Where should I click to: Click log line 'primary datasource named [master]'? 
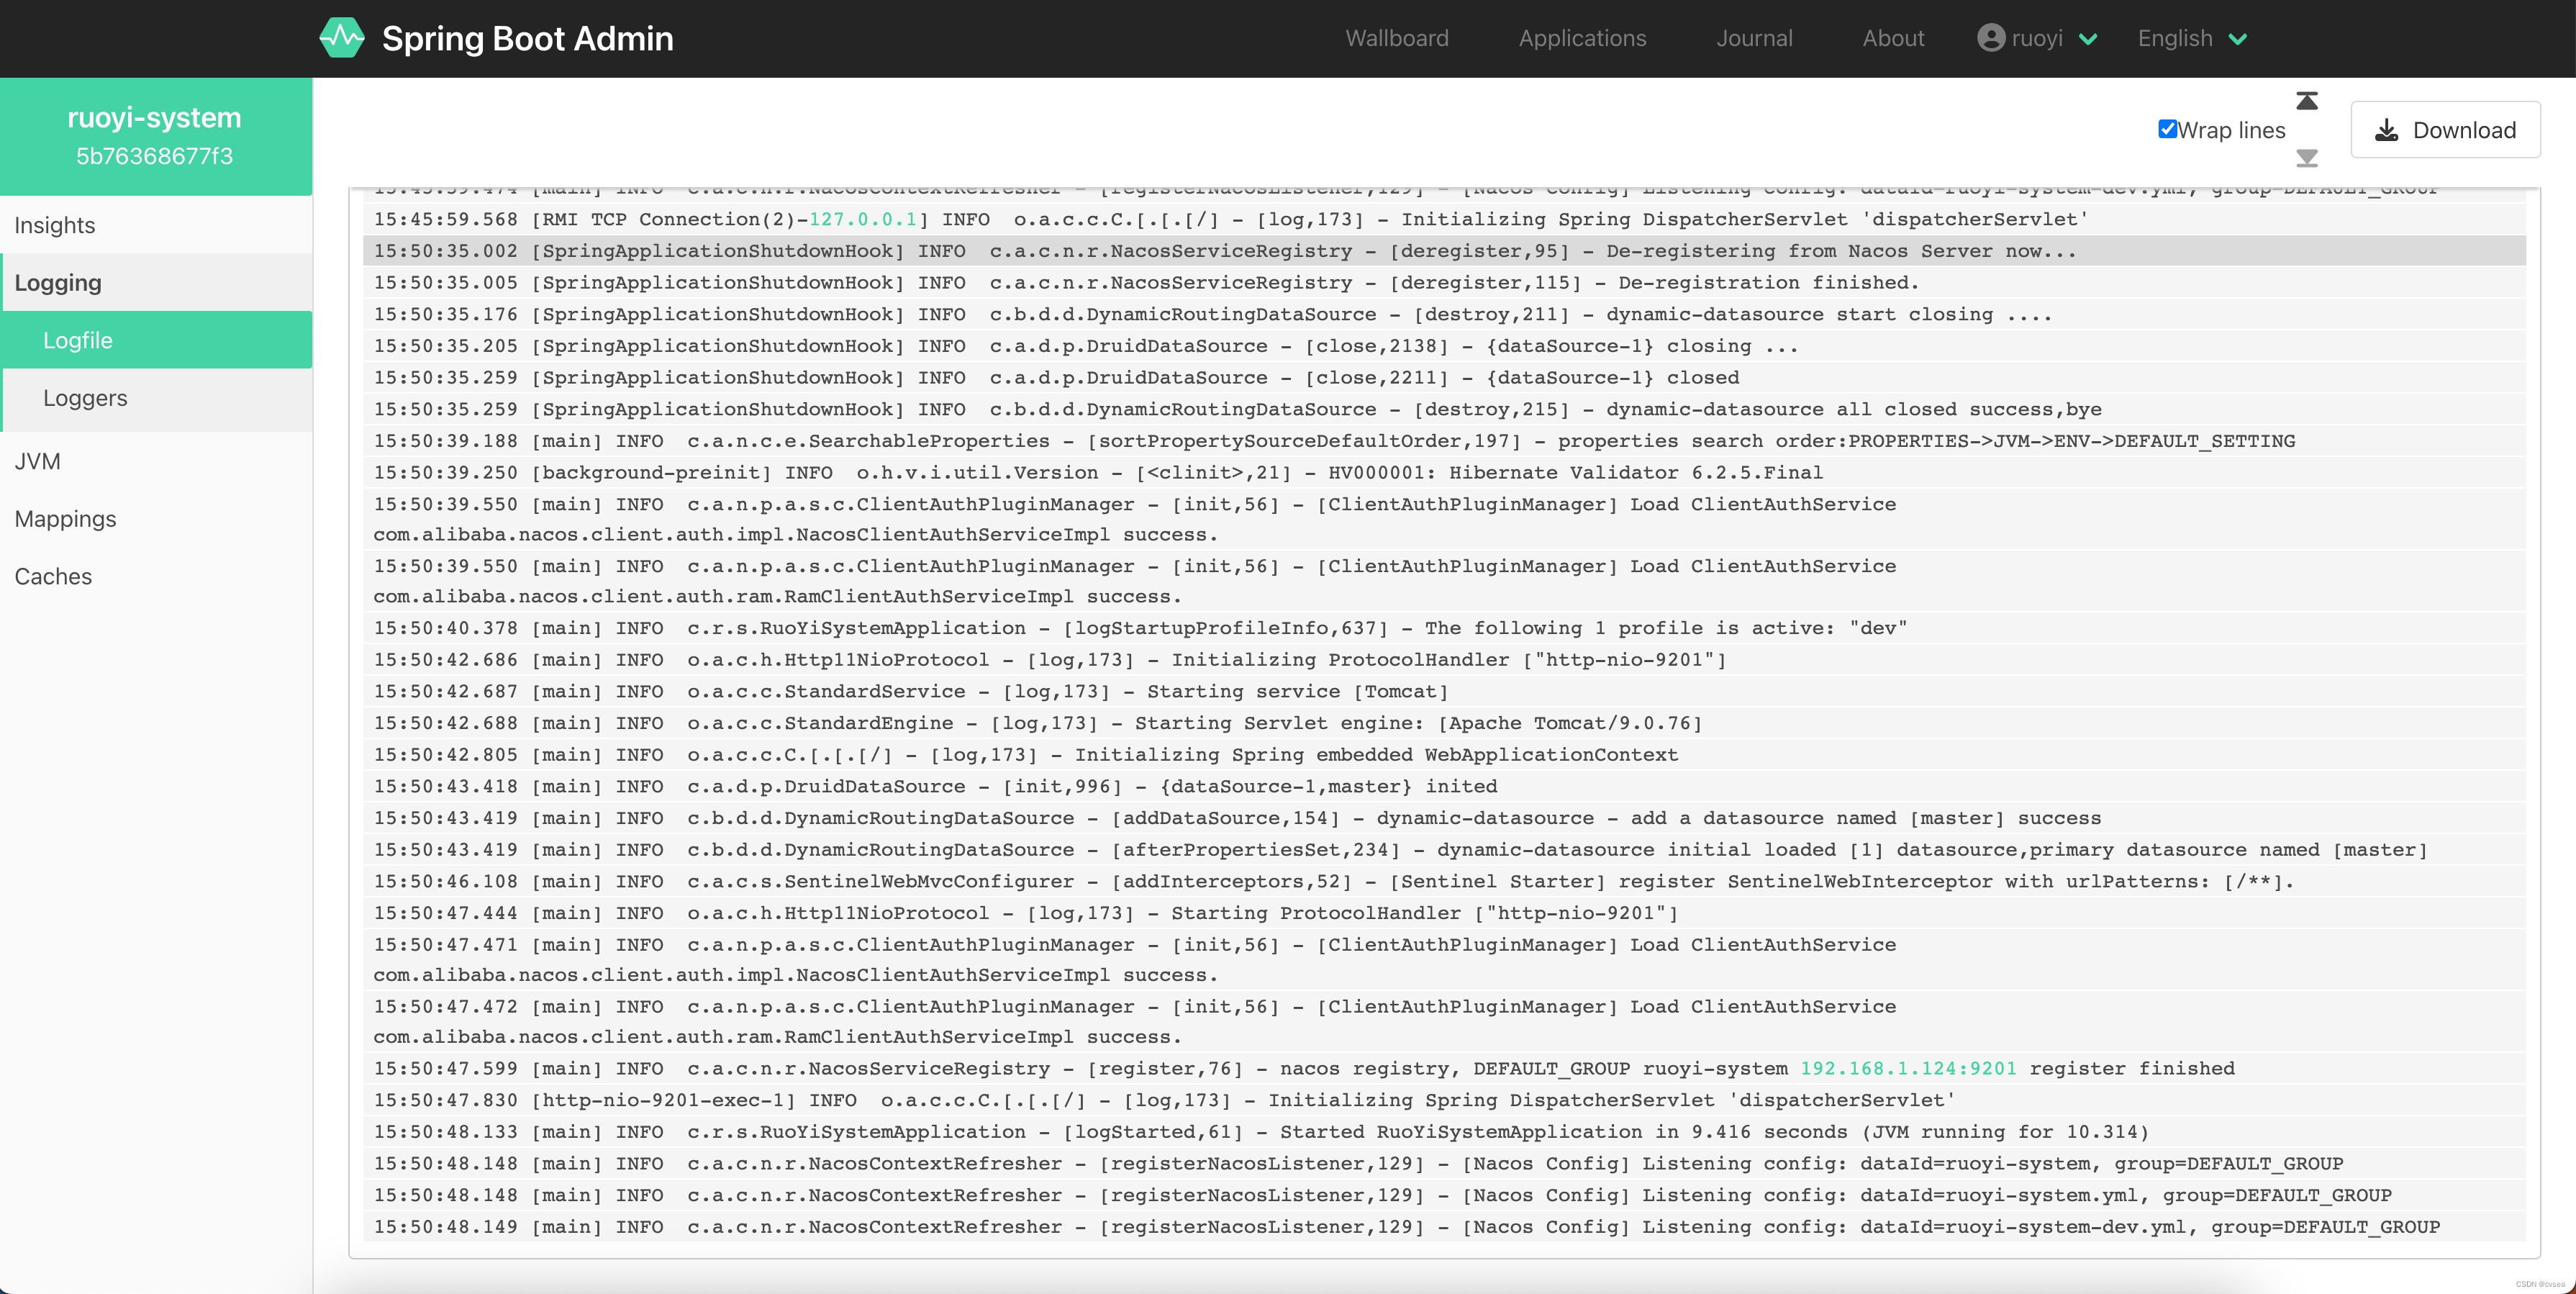tap(1444, 850)
